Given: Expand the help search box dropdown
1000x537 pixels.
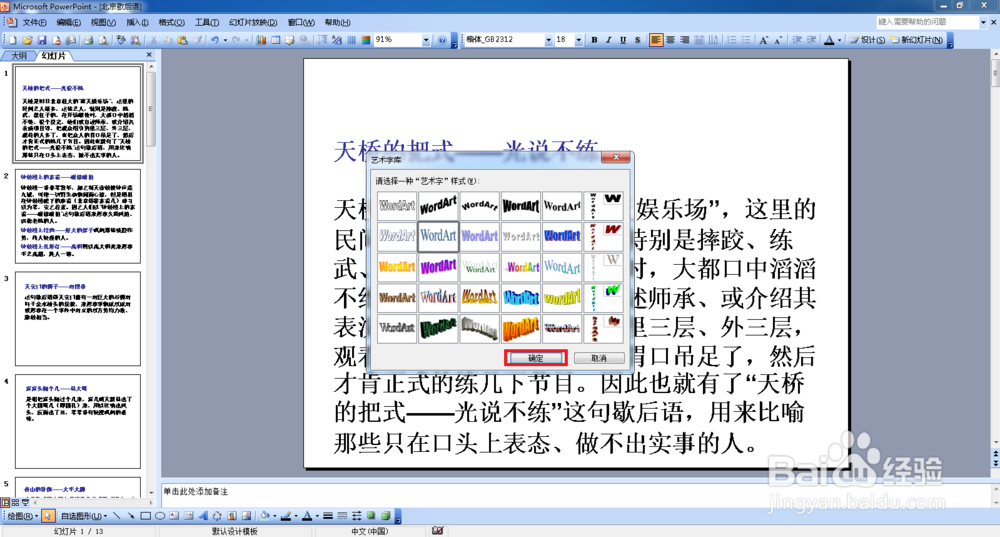Looking at the screenshot, I should point(983,22).
